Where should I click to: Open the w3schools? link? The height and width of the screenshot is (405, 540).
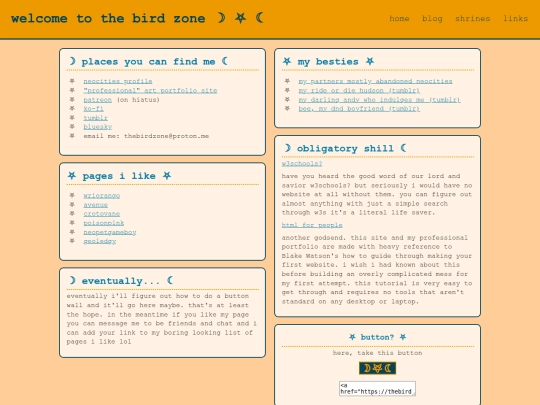[x=302, y=164]
